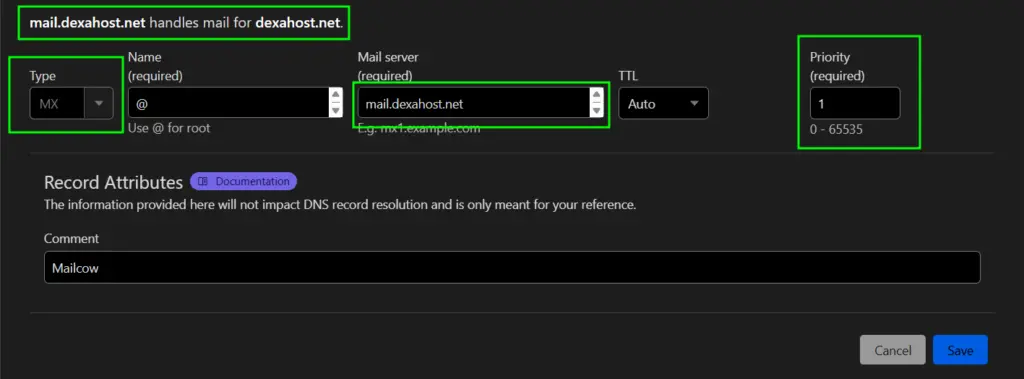Click the Mail server field mail.dexahost.net
Screen dimensions: 1024x379
pyautogui.click(x=480, y=103)
